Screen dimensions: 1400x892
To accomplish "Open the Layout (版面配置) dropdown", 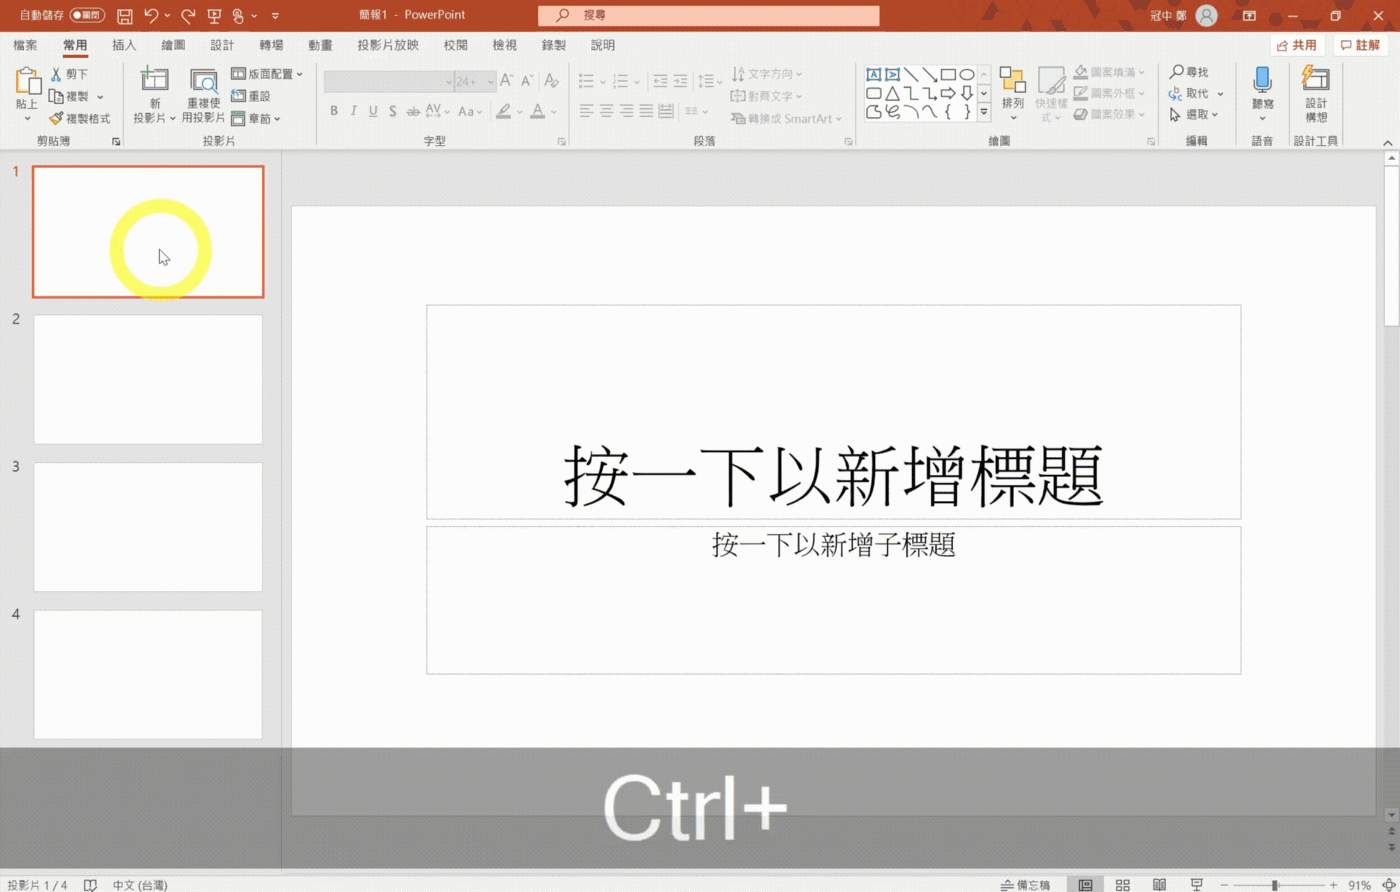I will 267,74.
